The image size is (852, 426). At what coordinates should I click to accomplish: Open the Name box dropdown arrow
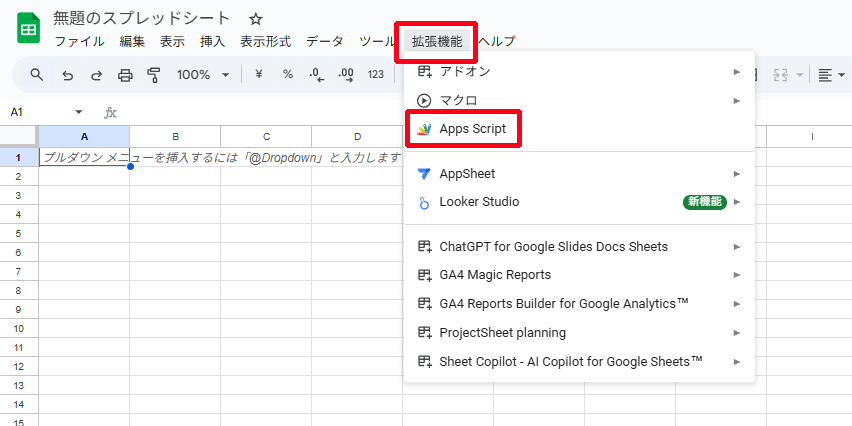[x=79, y=112]
